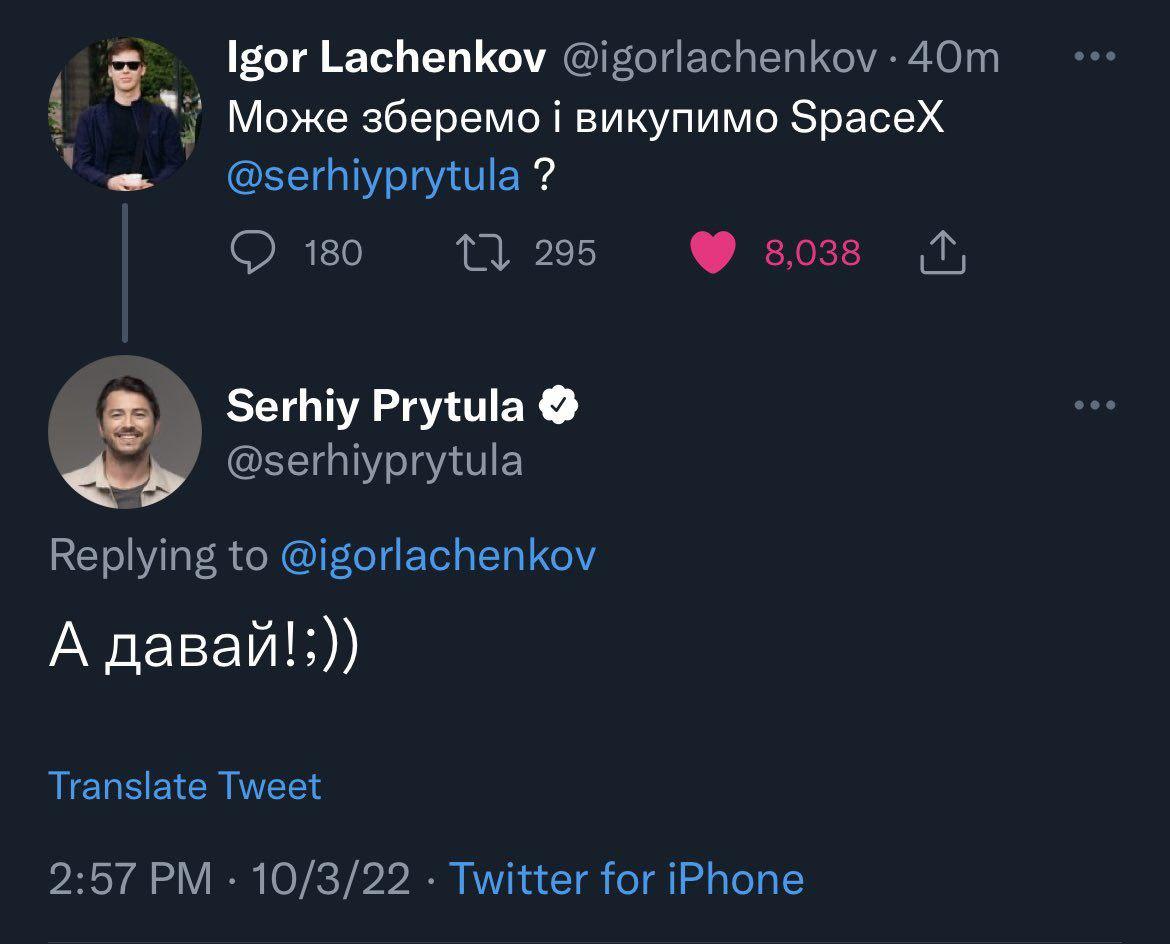Image resolution: width=1170 pixels, height=944 pixels.
Task: Open Serhiy Prytula's profile picture
Action: [125, 432]
